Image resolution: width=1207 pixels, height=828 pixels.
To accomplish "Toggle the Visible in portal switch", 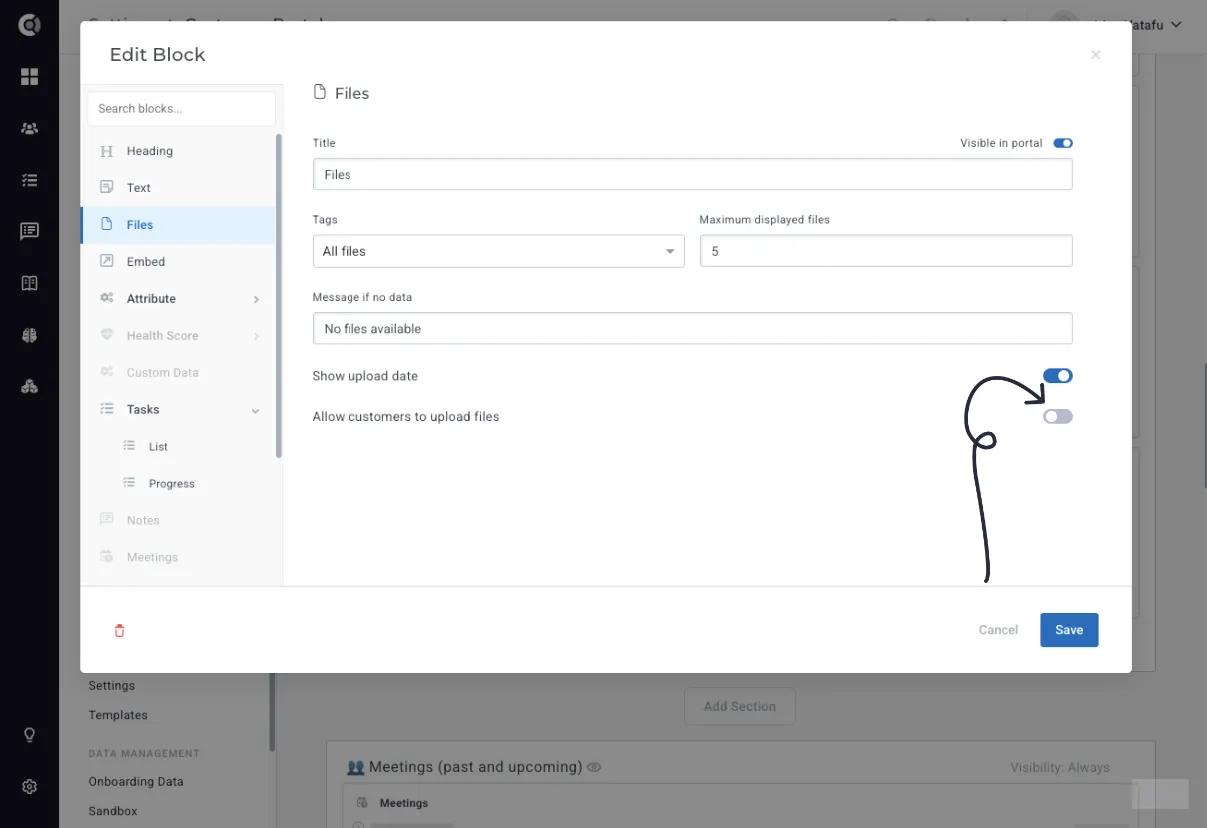I will [1063, 143].
